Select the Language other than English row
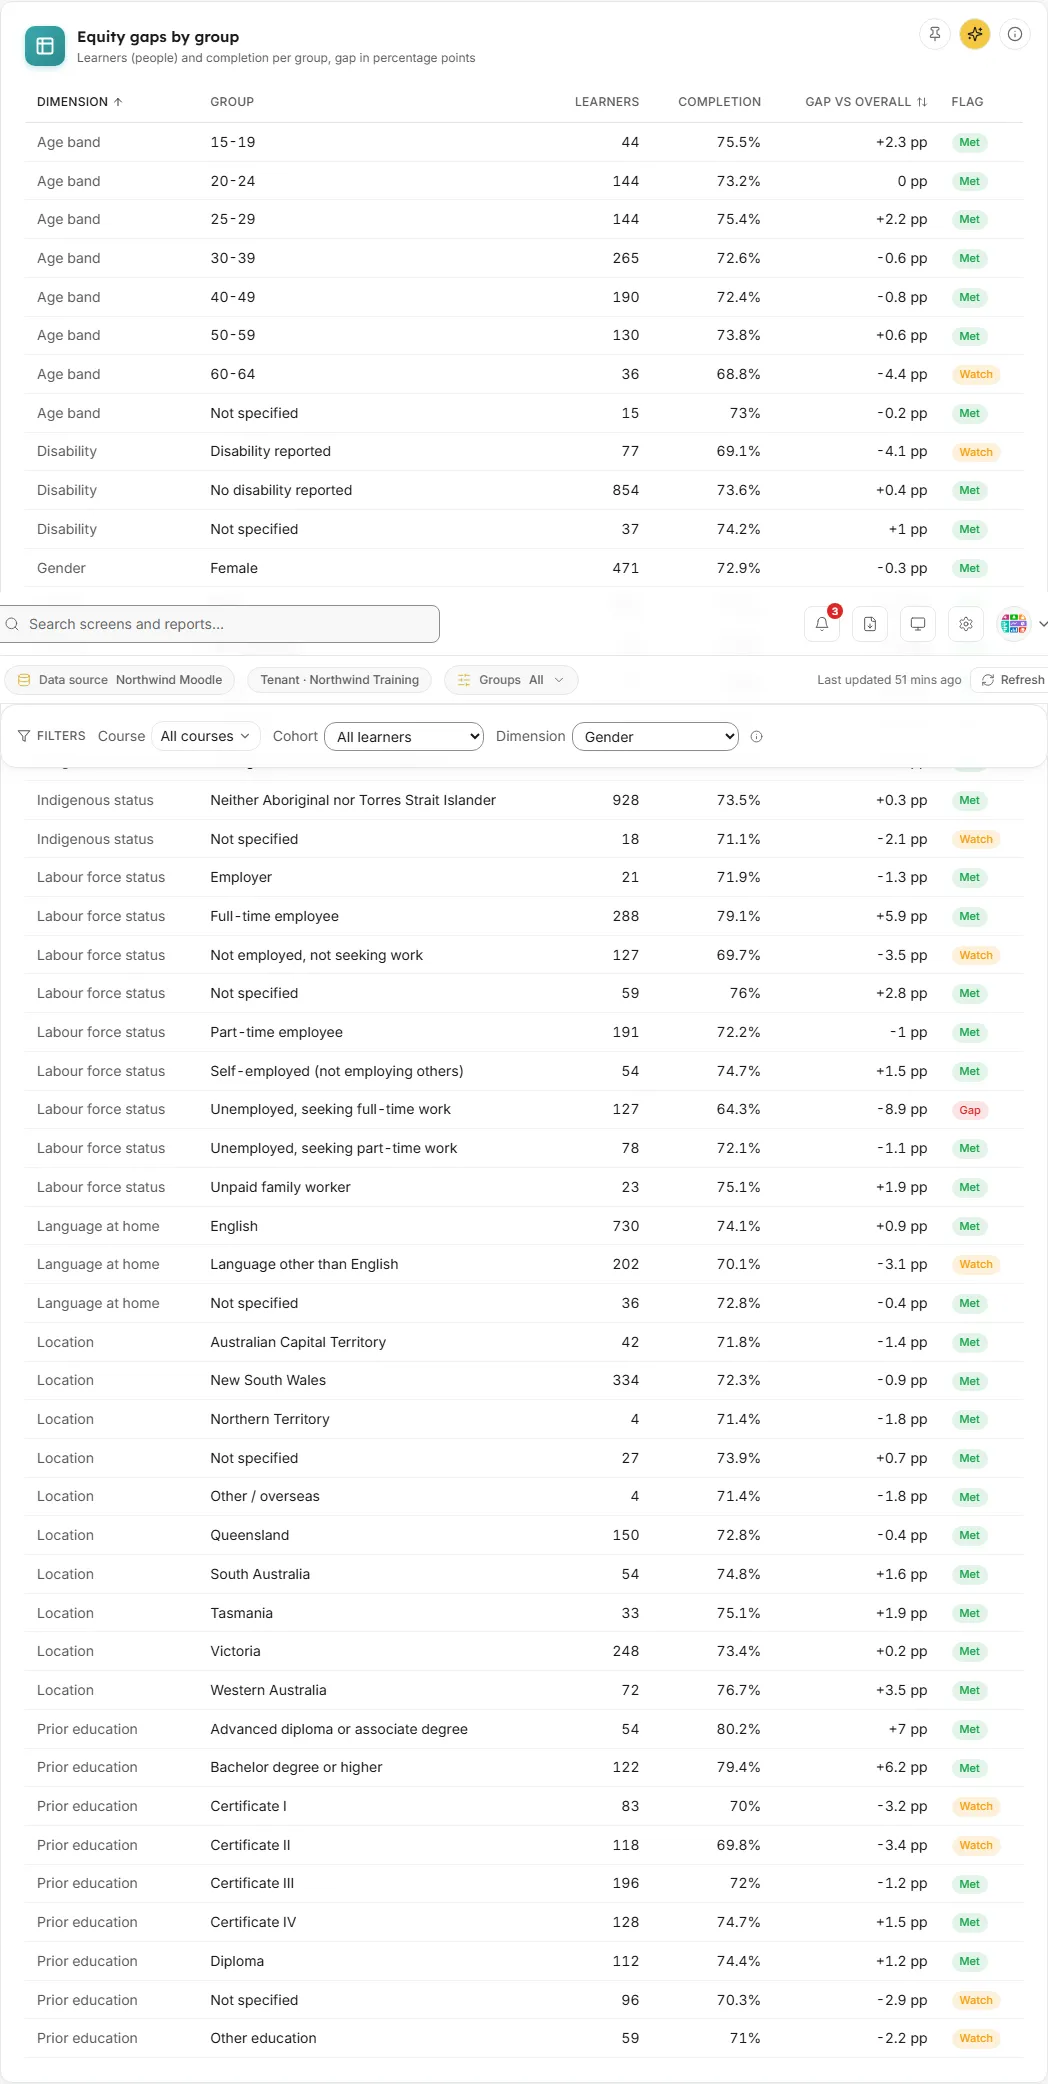1048x2084 pixels. [x=524, y=1264]
